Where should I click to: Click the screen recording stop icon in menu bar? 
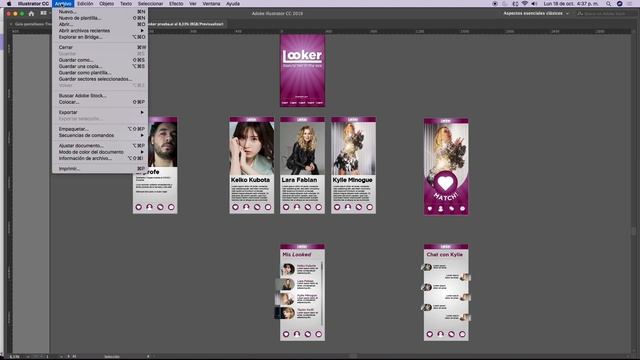(x=495, y=4)
